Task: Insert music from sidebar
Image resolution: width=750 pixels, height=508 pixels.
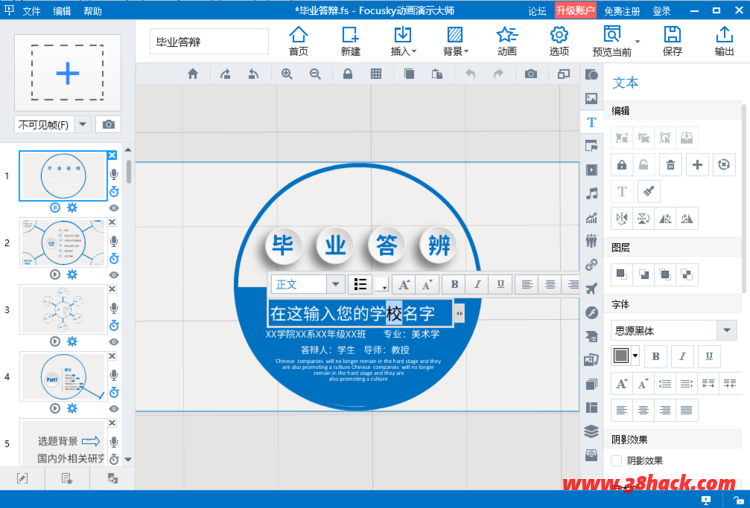Action: (x=592, y=194)
